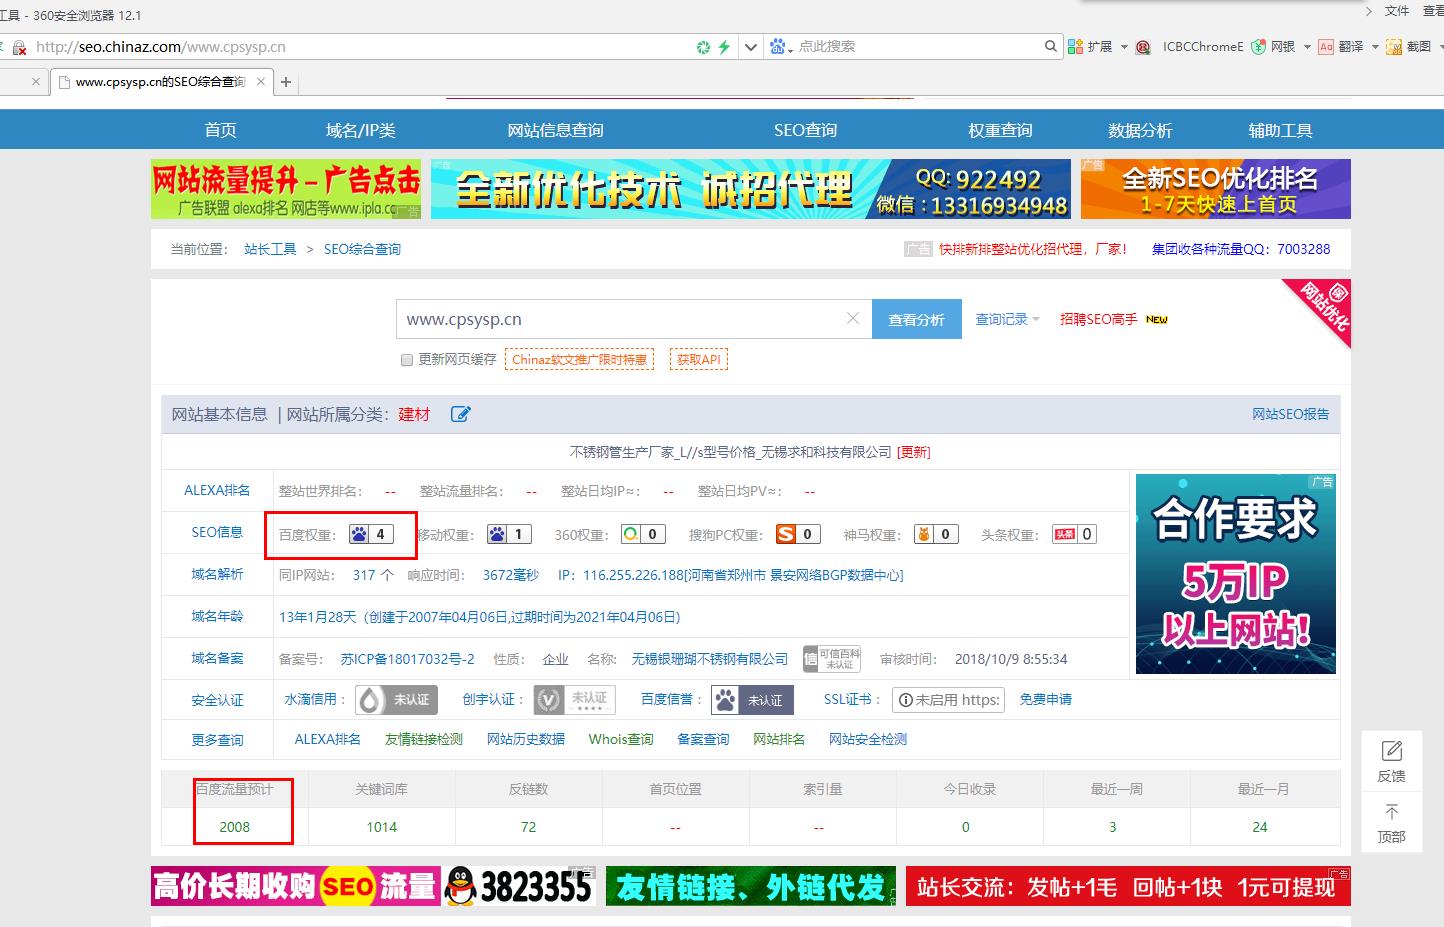Click the Sogou PC weight badge
Viewport: 1444px width, 927px height.
(x=798, y=534)
